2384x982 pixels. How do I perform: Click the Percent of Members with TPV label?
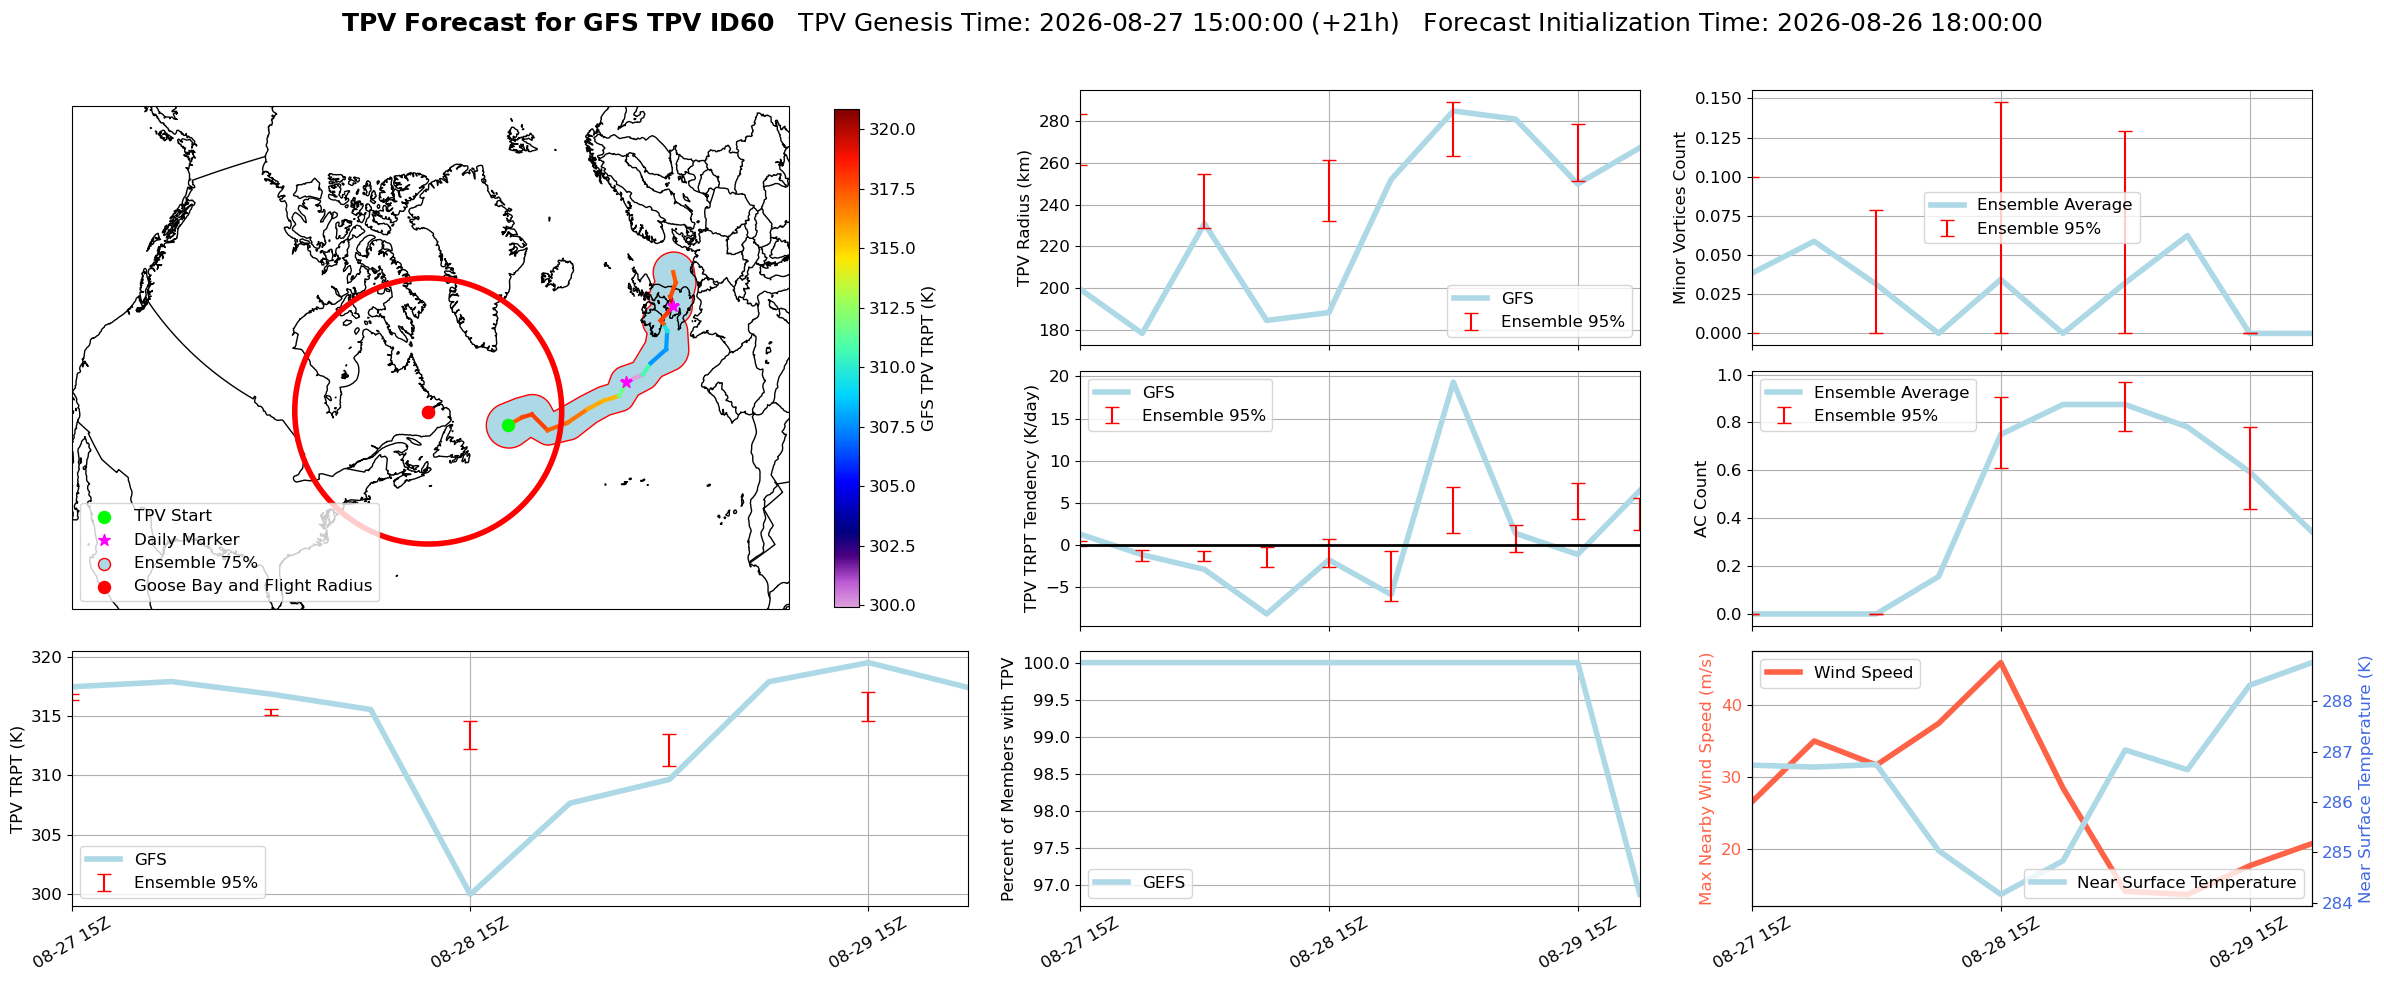point(1007,780)
